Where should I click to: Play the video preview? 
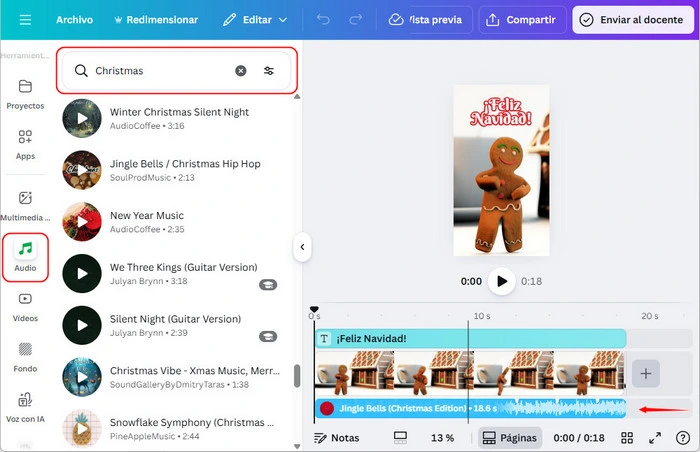(502, 281)
